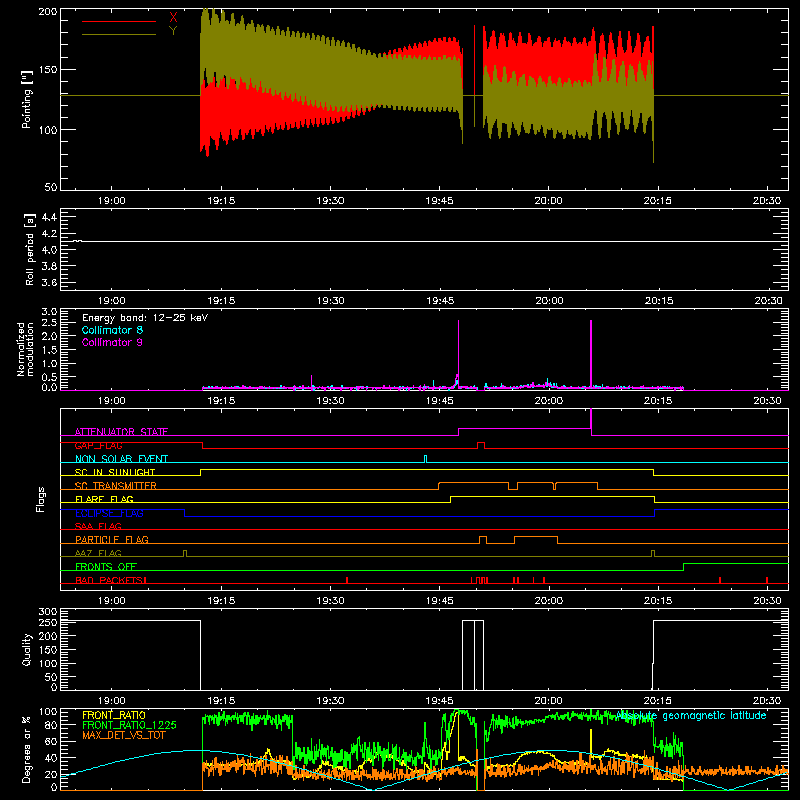The image size is (800, 800).
Task: Click the green 'FRONTS_OFF' label
Action: 106,566
